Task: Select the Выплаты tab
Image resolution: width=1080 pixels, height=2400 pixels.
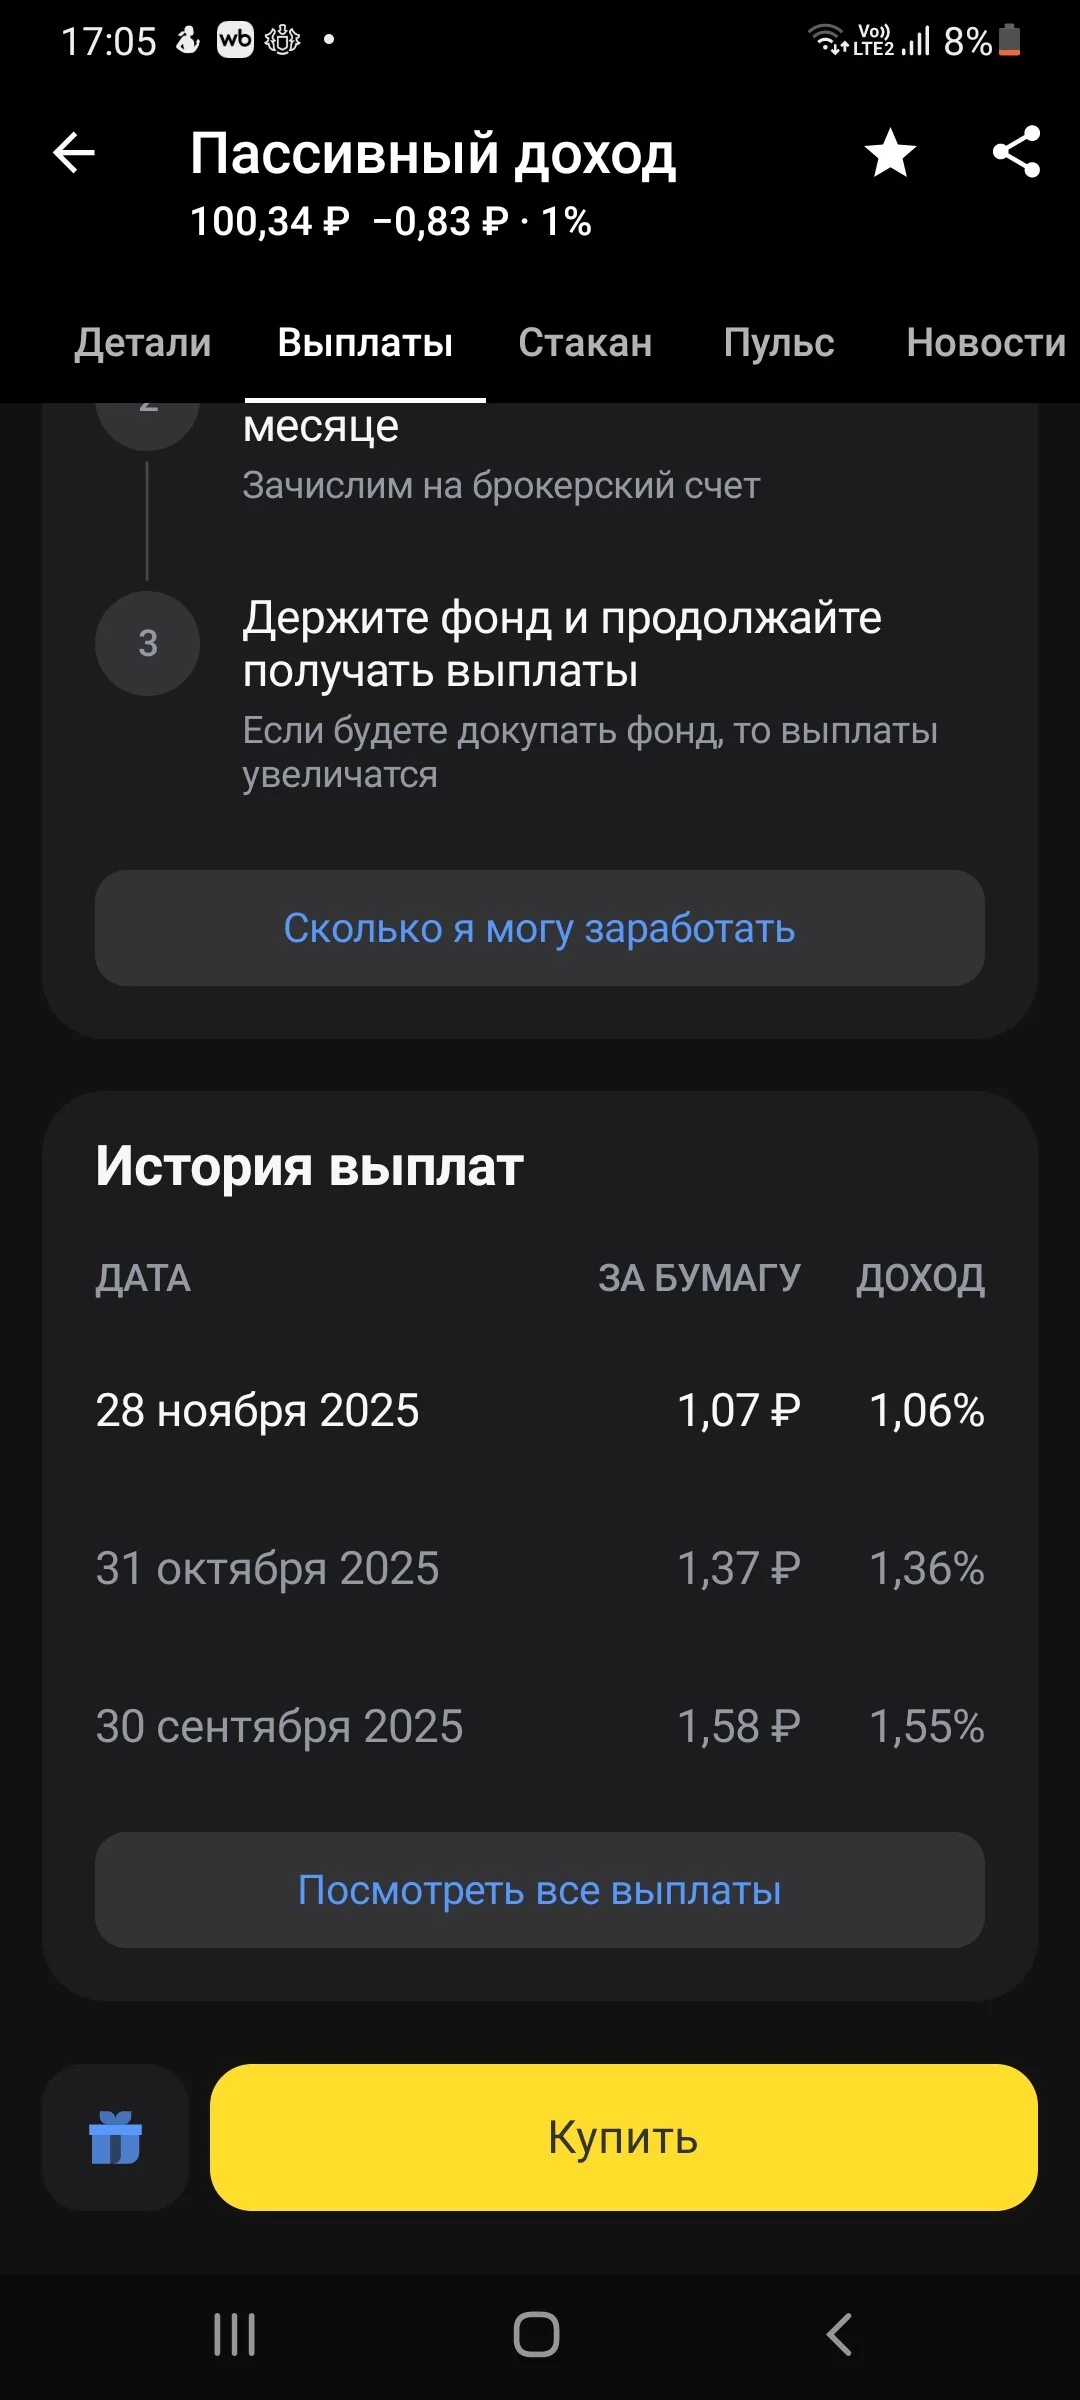Action: [365, 343]
